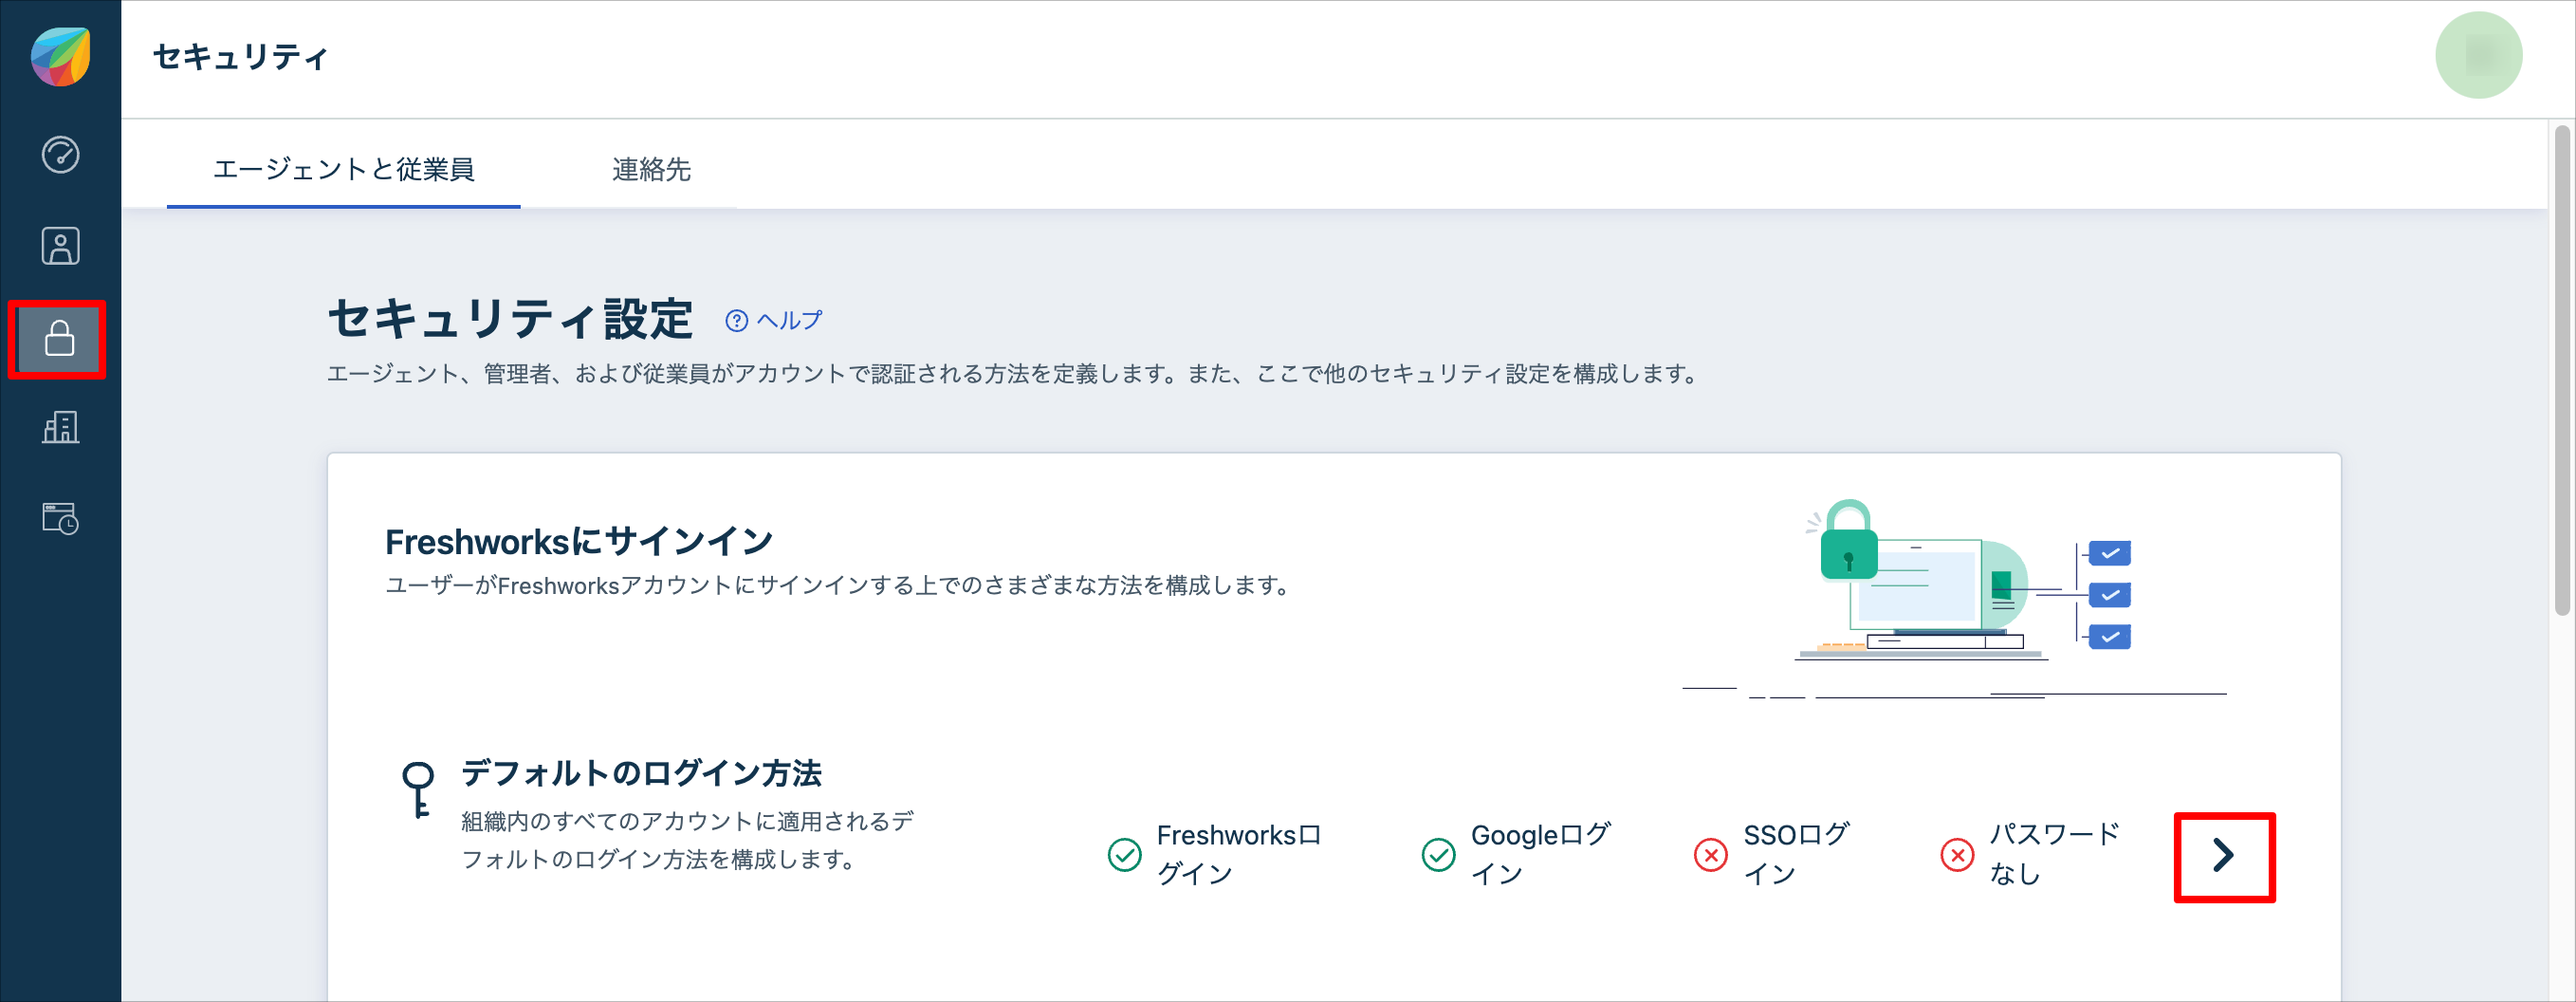2576x1002 pixels.
Task: Click the Freshworksにサインイン section title
Action: point(579,541)
